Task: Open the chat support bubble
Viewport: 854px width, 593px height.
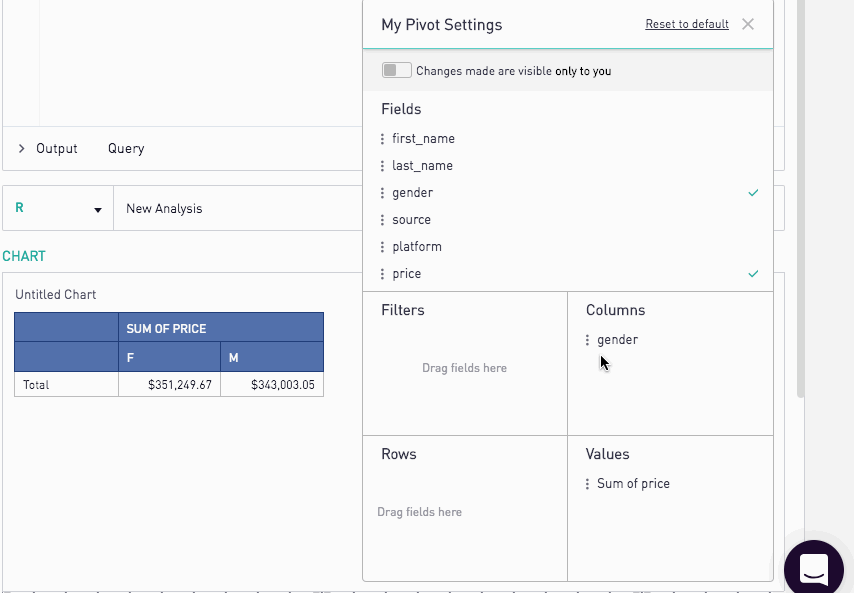Action: coord(813,568)
